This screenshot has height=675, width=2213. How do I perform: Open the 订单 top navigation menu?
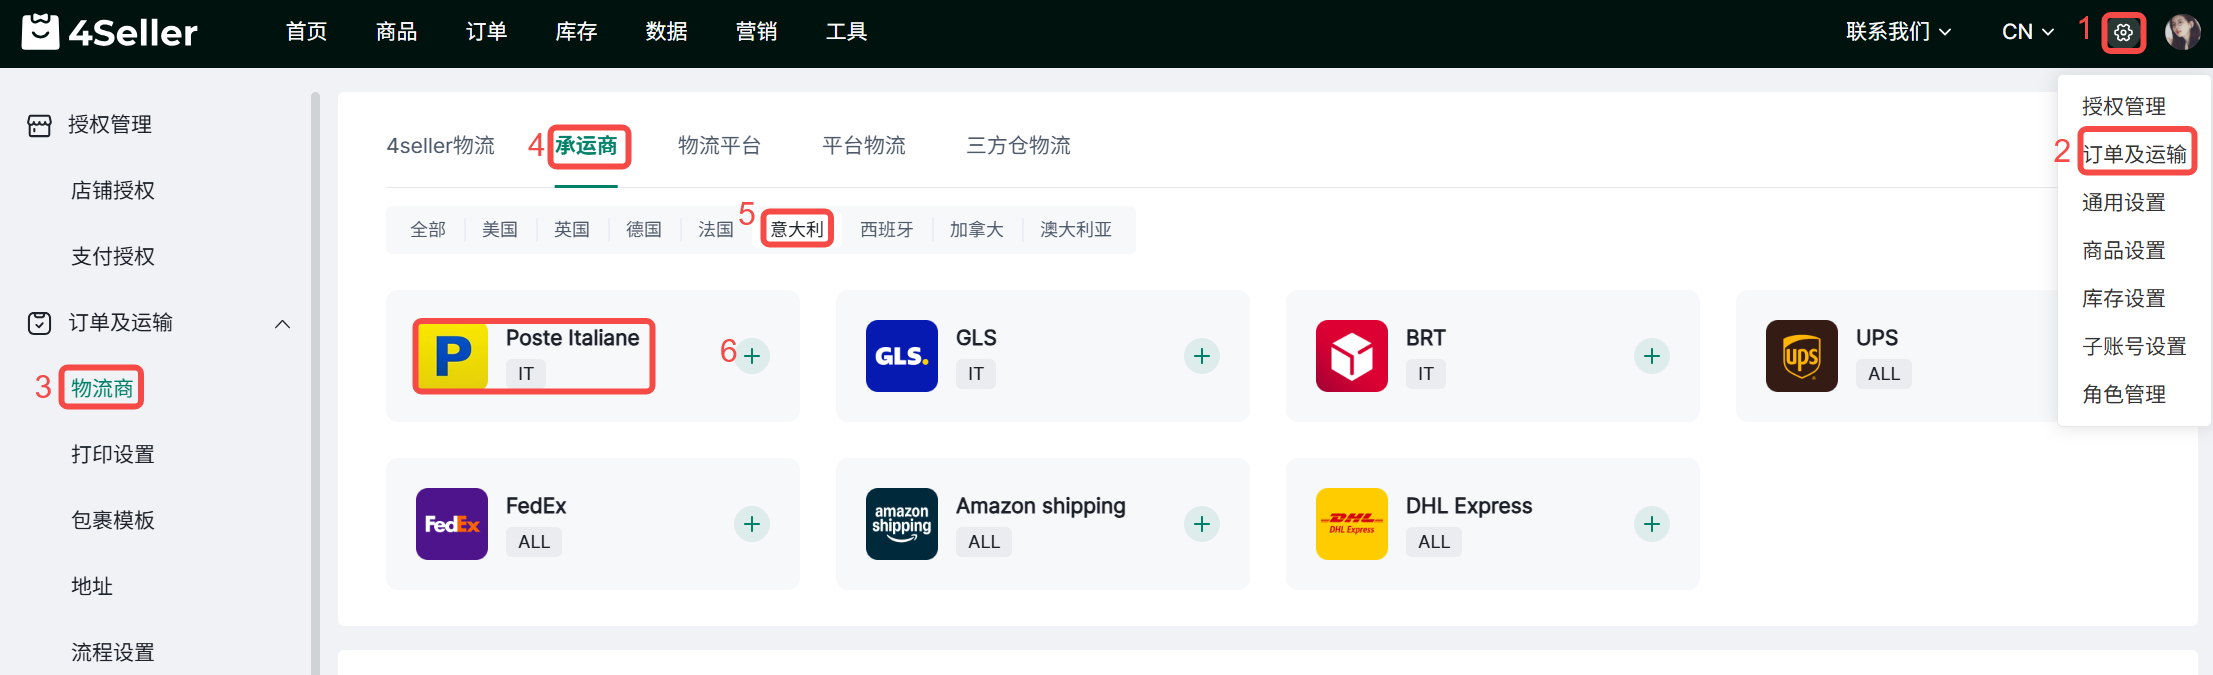coord(486,32)
